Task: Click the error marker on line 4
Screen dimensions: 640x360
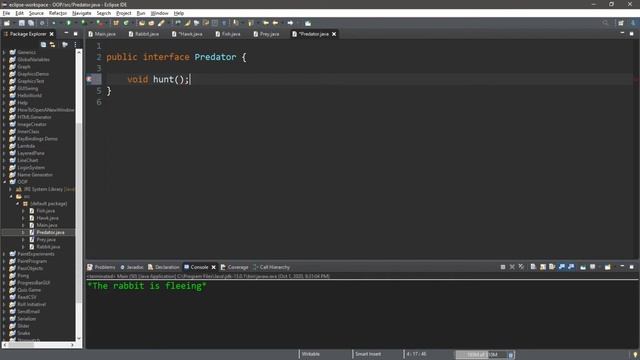Action: point(89,79)
